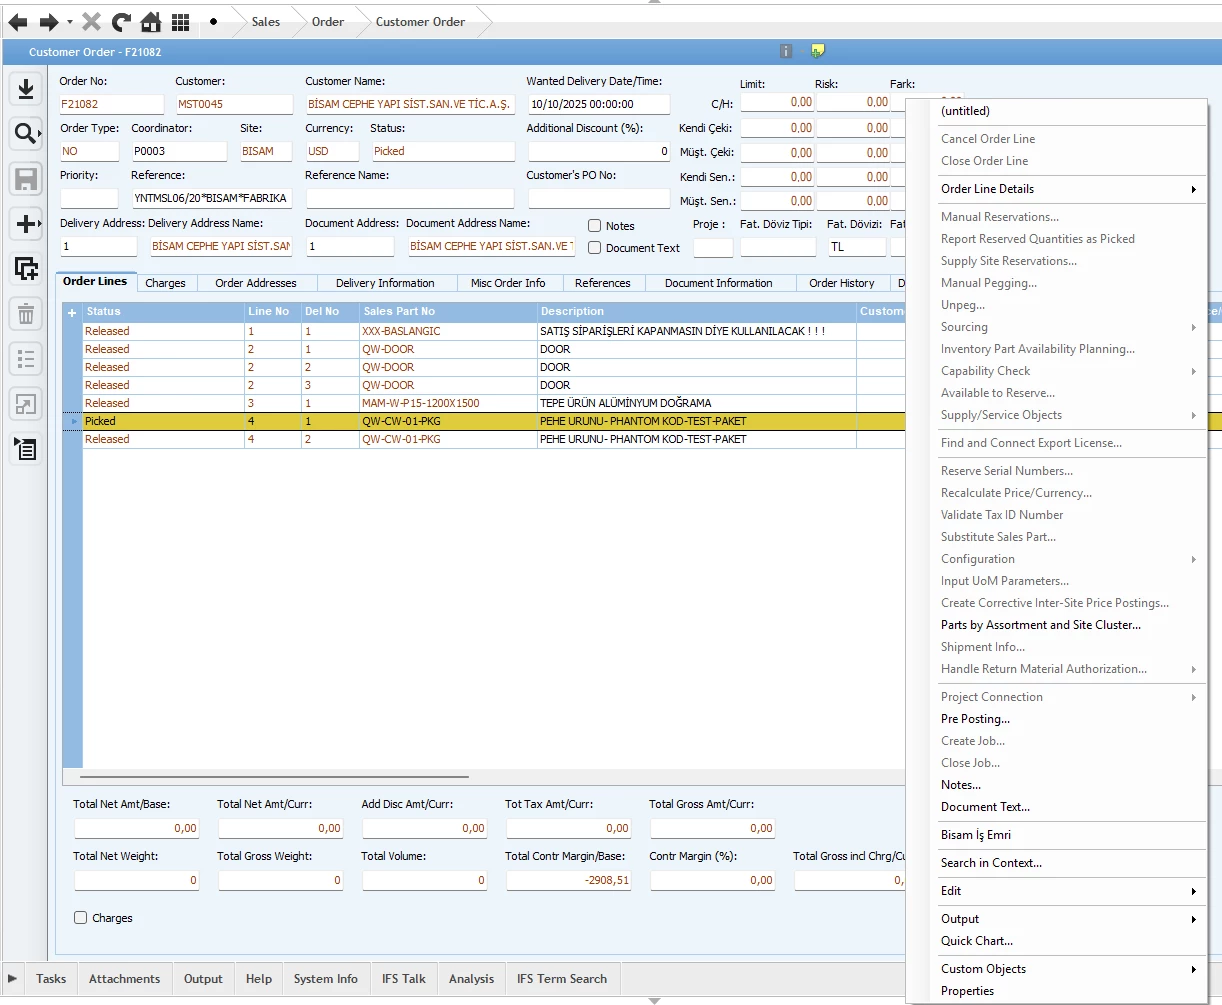Click the Customer's PO No input field
The width and height of the screenshot is (1222, 1005).
click(598, 199)
